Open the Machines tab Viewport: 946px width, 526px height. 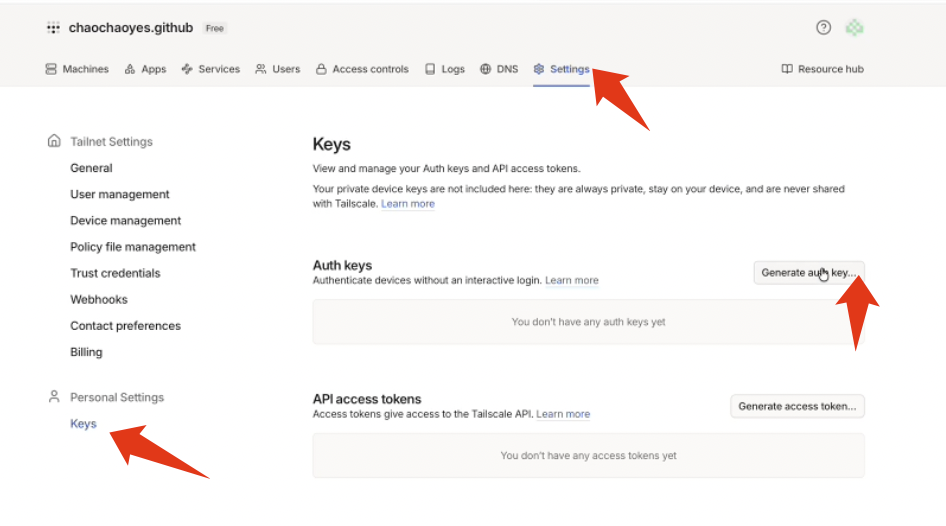[x=77, y=69]
